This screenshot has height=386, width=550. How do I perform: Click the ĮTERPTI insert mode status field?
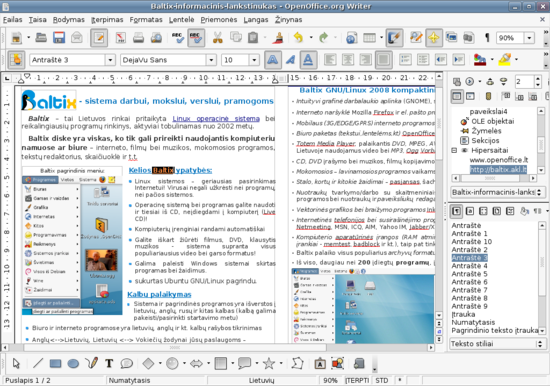tap(357, 380)
